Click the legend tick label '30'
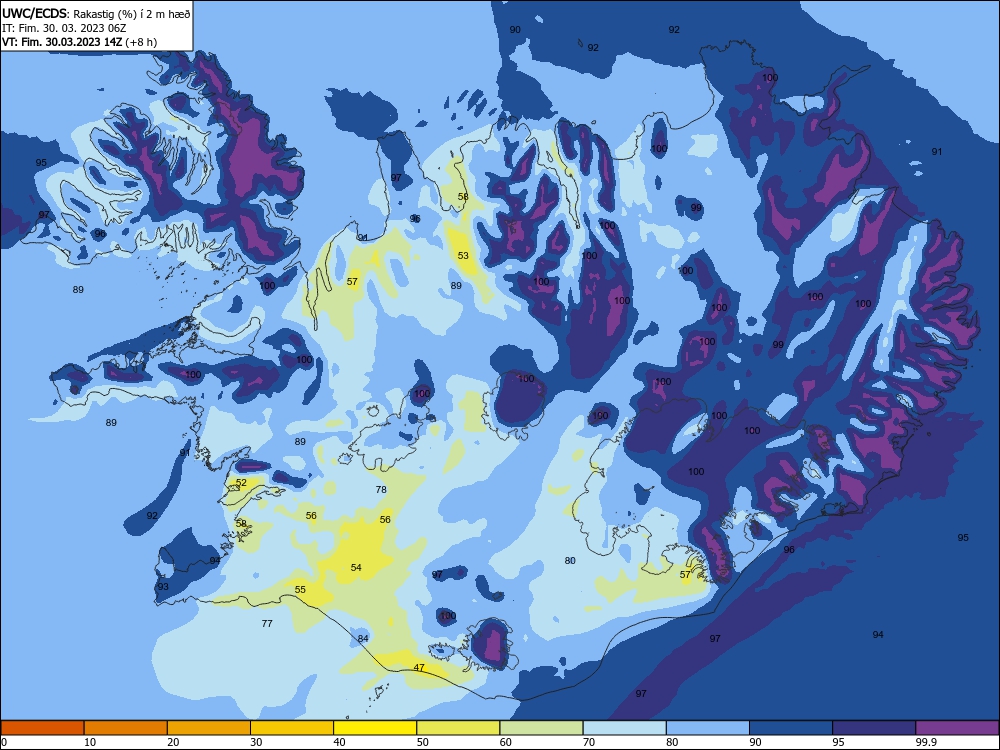The image size is (1000, 750). pos(256,742)
